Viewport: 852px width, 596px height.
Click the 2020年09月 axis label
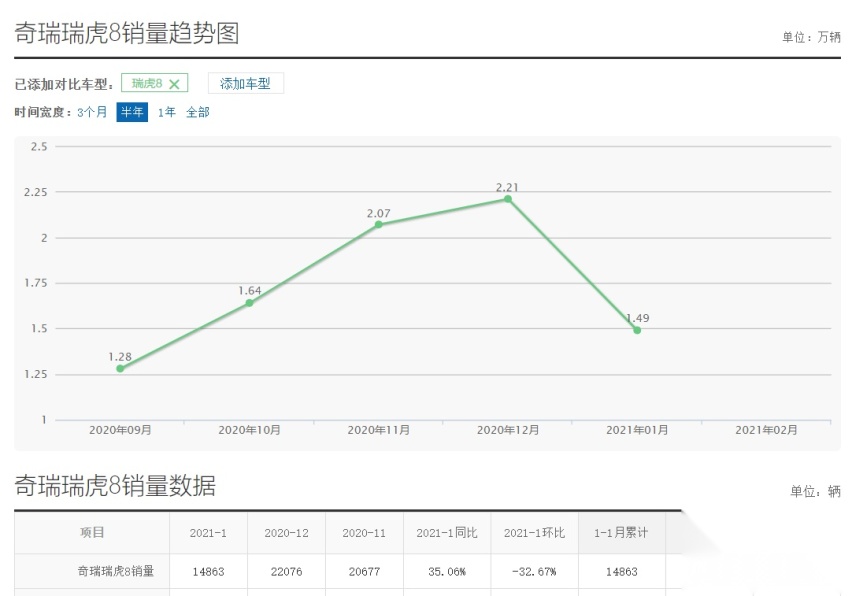coord(120,430)
